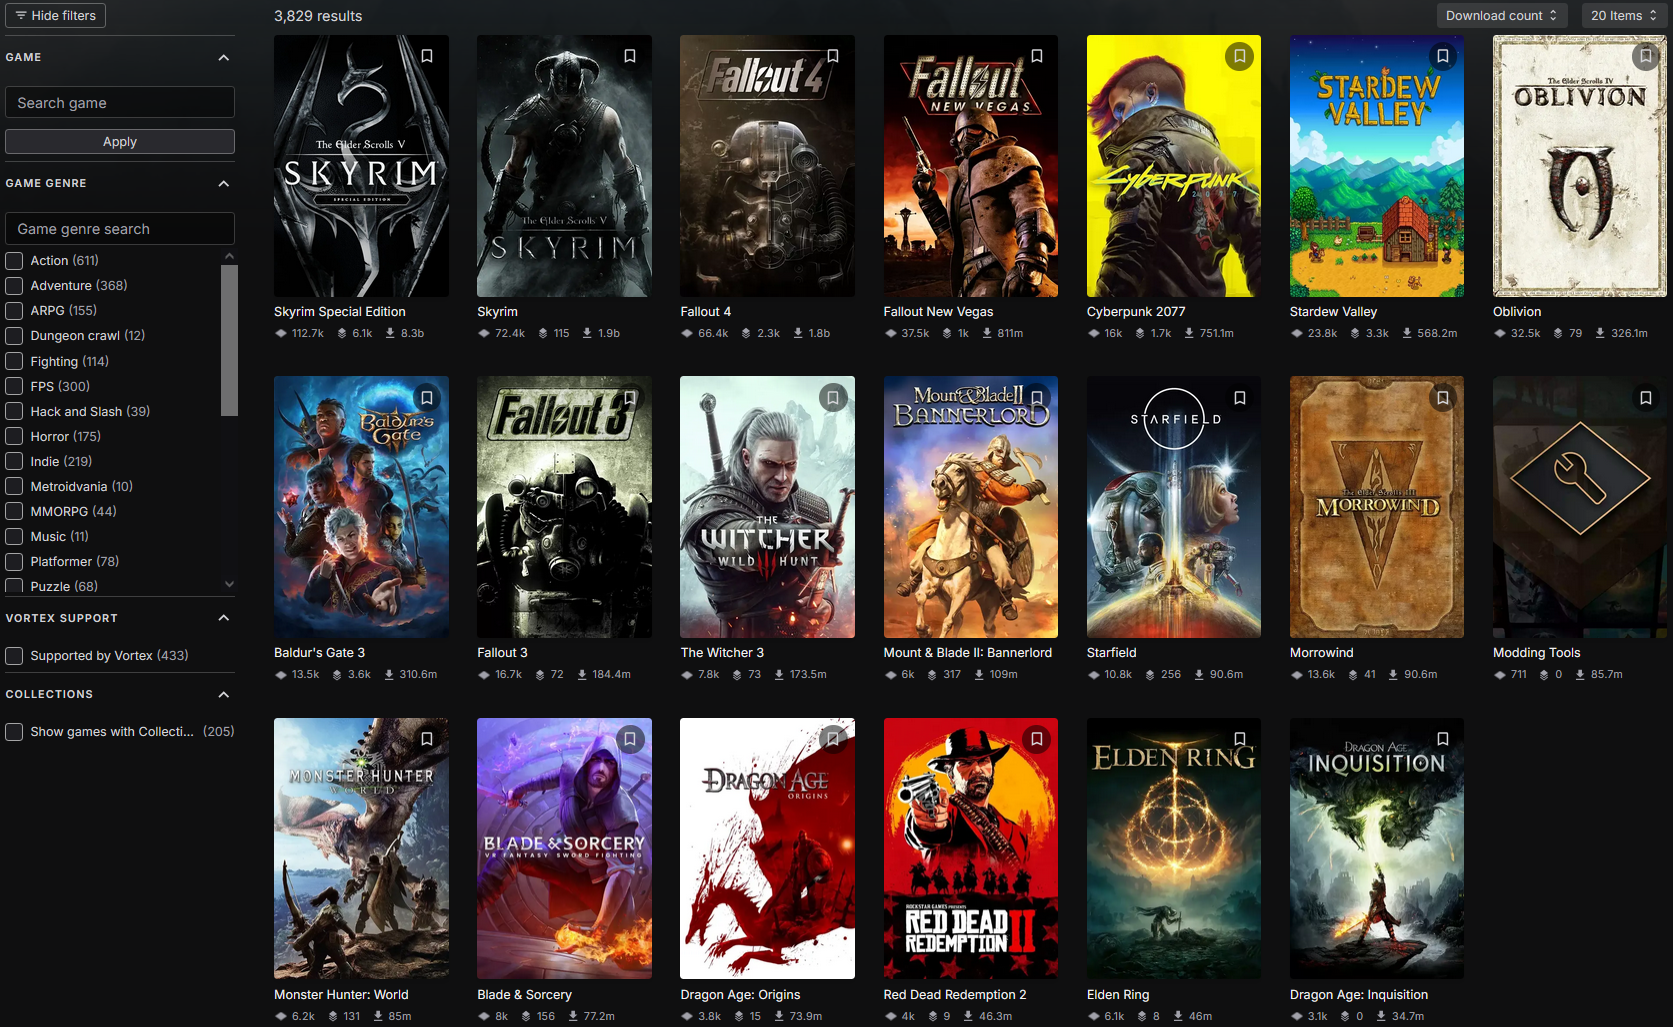Bookmark Dragon Age: Inquisition card
1673x1027 pixels.
tap(1443, 739)
